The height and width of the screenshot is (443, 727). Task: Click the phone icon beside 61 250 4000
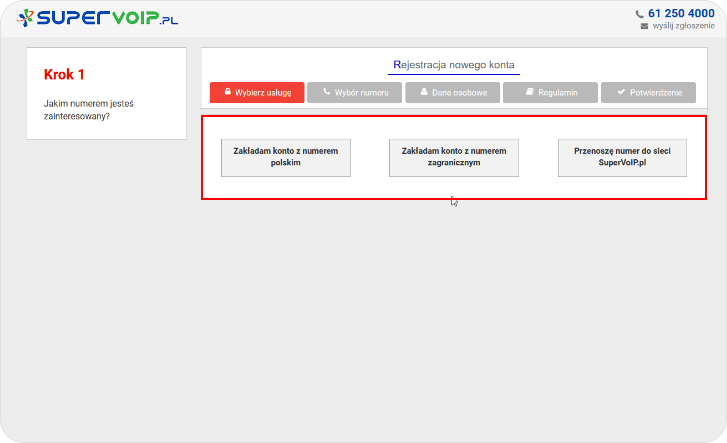[640, 14]
